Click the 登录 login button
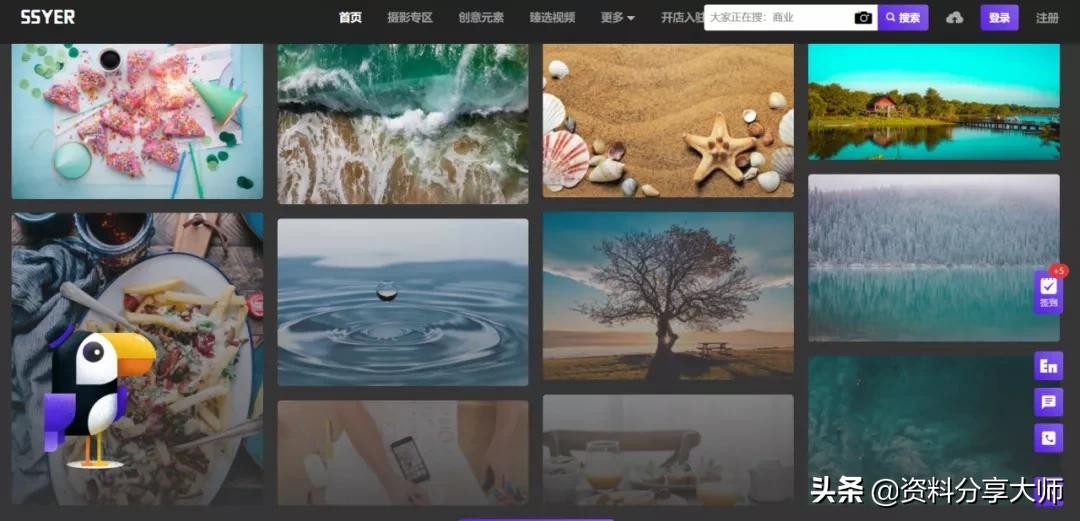This screenshot has width=1080, height=521. [999, 18]
